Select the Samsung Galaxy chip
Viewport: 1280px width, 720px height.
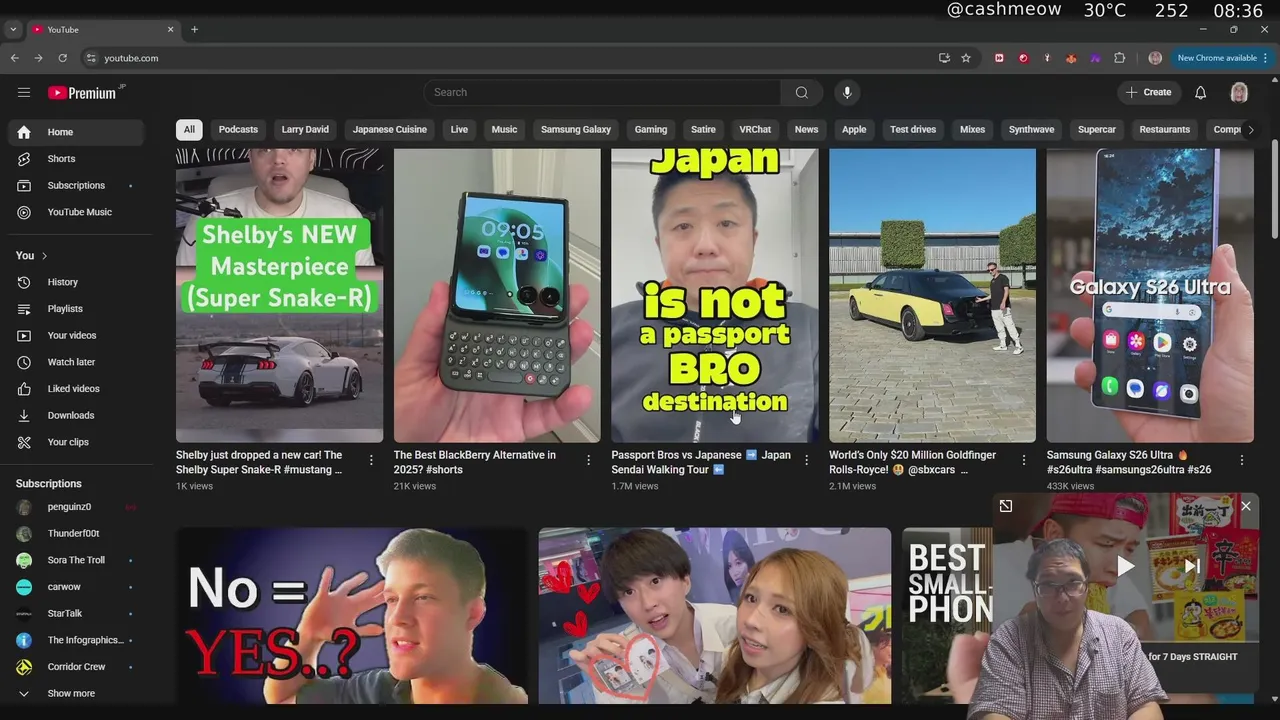click(x=576, y=129)
